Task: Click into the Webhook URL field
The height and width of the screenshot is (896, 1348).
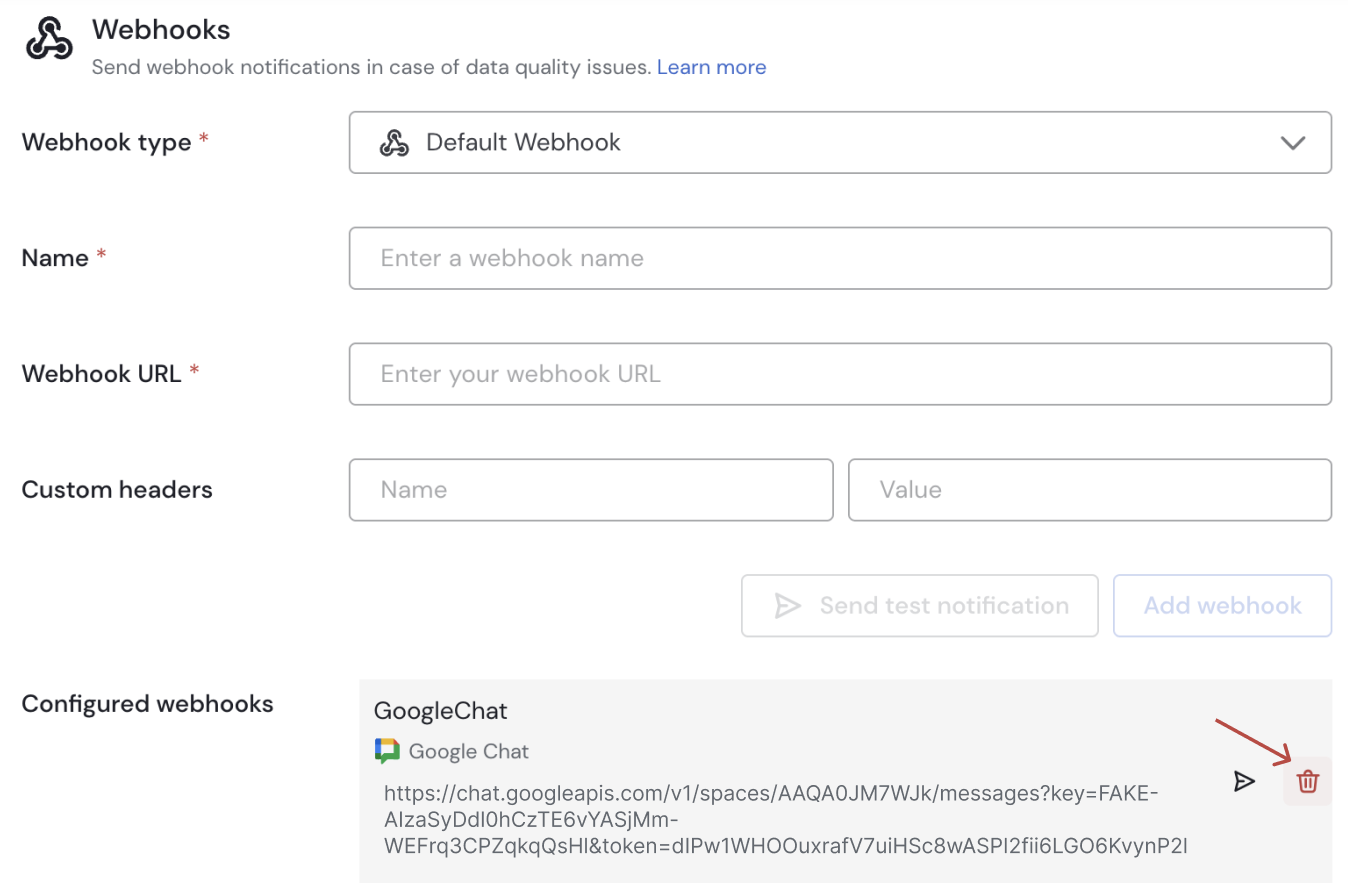Action: (x=840, y=374)
